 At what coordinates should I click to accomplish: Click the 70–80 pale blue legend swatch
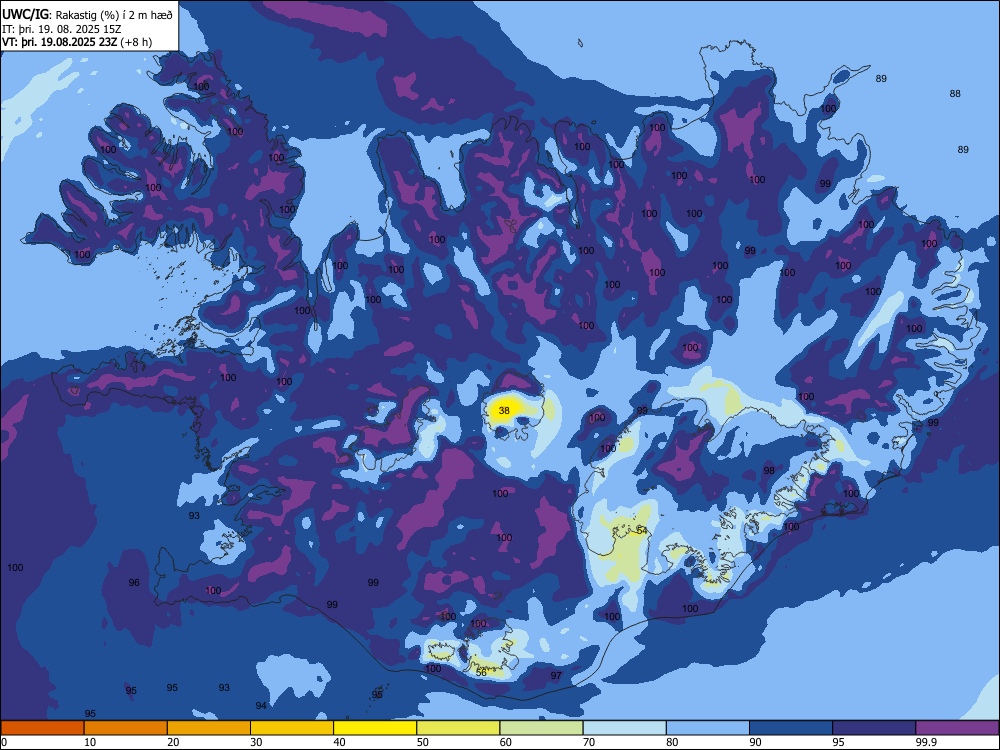tap(625, 728)
